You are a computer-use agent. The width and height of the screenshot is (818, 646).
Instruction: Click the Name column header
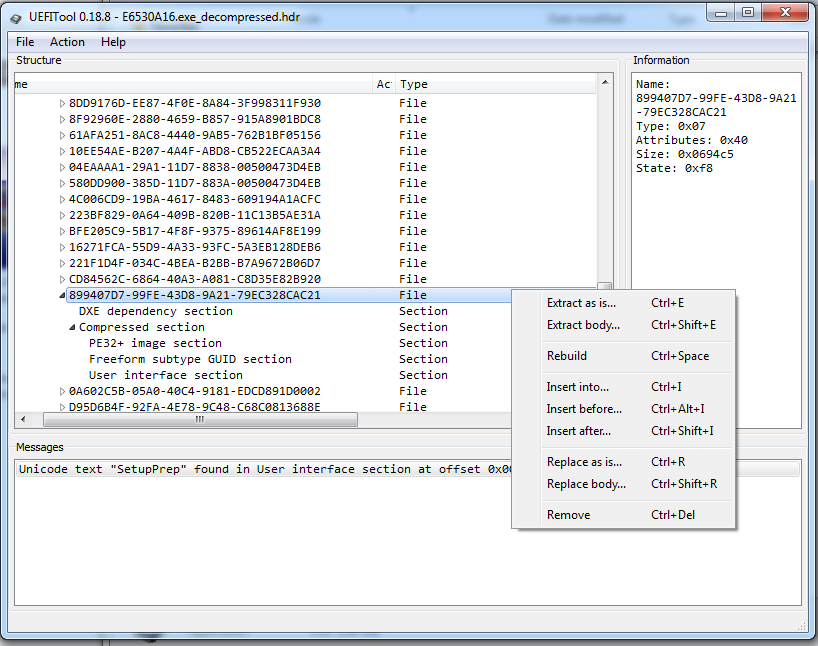point(194,84)
